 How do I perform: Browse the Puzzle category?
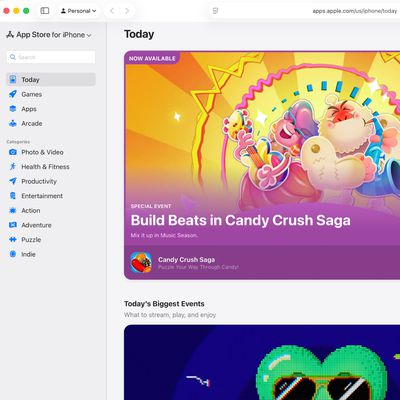pyautogui.click(x=51, y=240)
